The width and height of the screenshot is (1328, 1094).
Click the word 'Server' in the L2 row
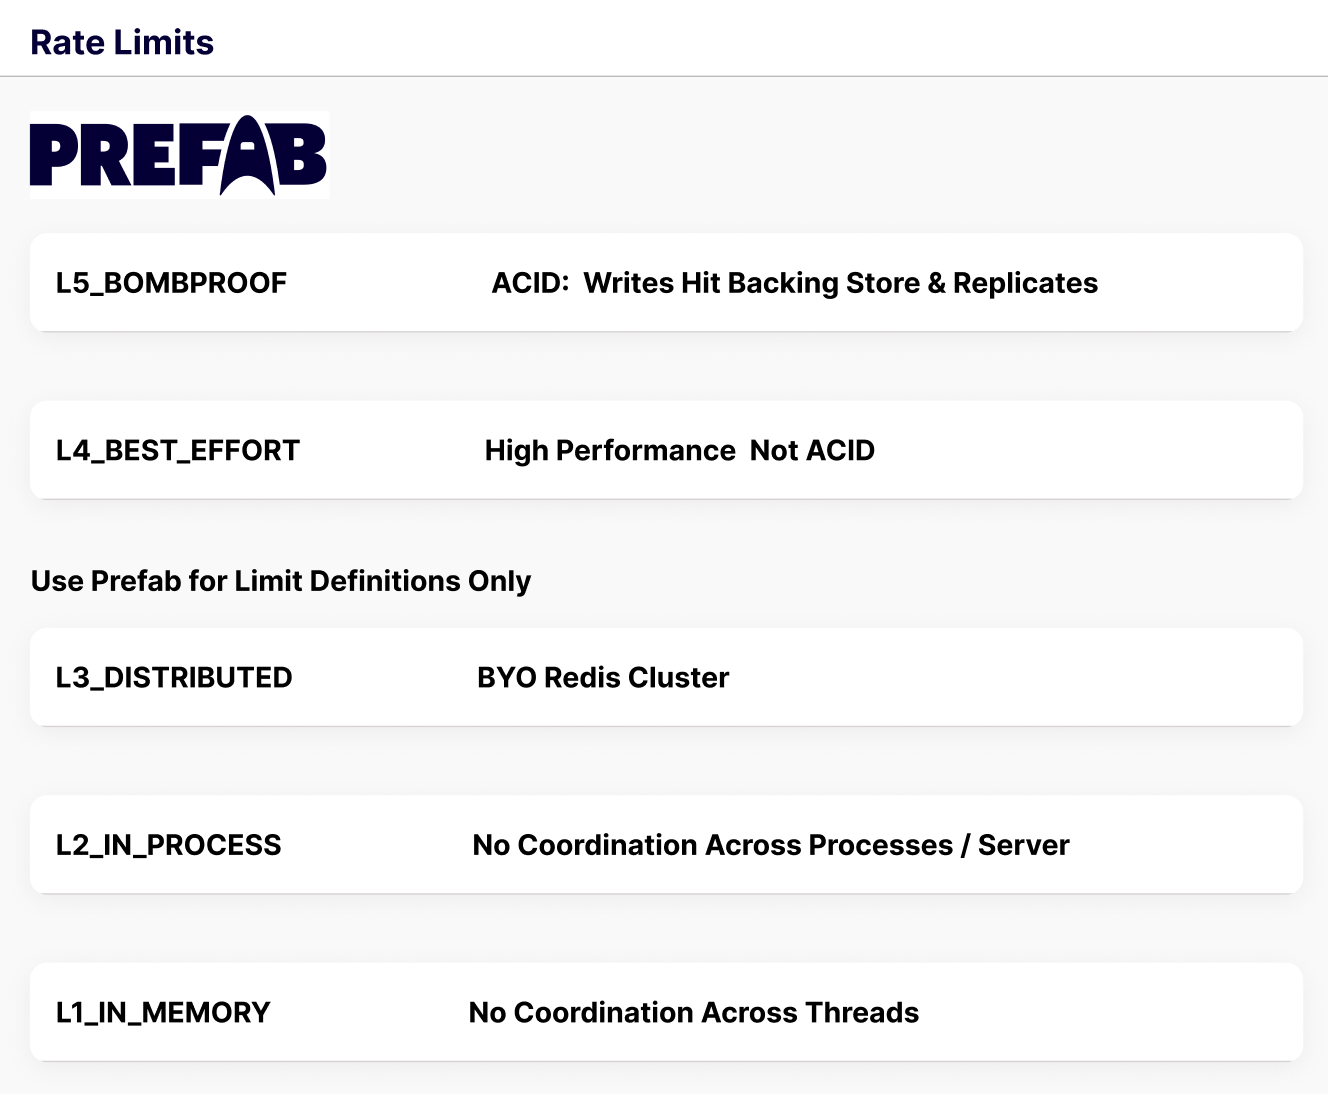1023,846
